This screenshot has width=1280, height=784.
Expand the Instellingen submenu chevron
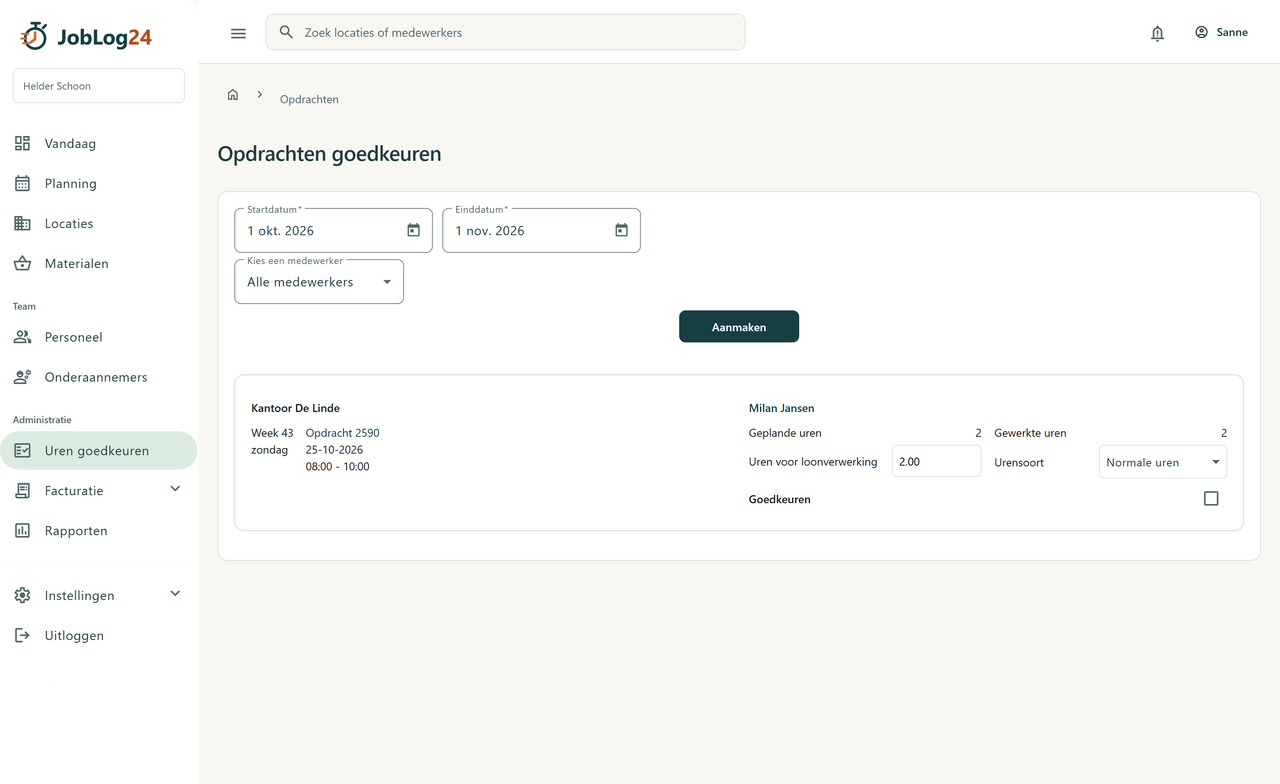(x=175, y=594)
